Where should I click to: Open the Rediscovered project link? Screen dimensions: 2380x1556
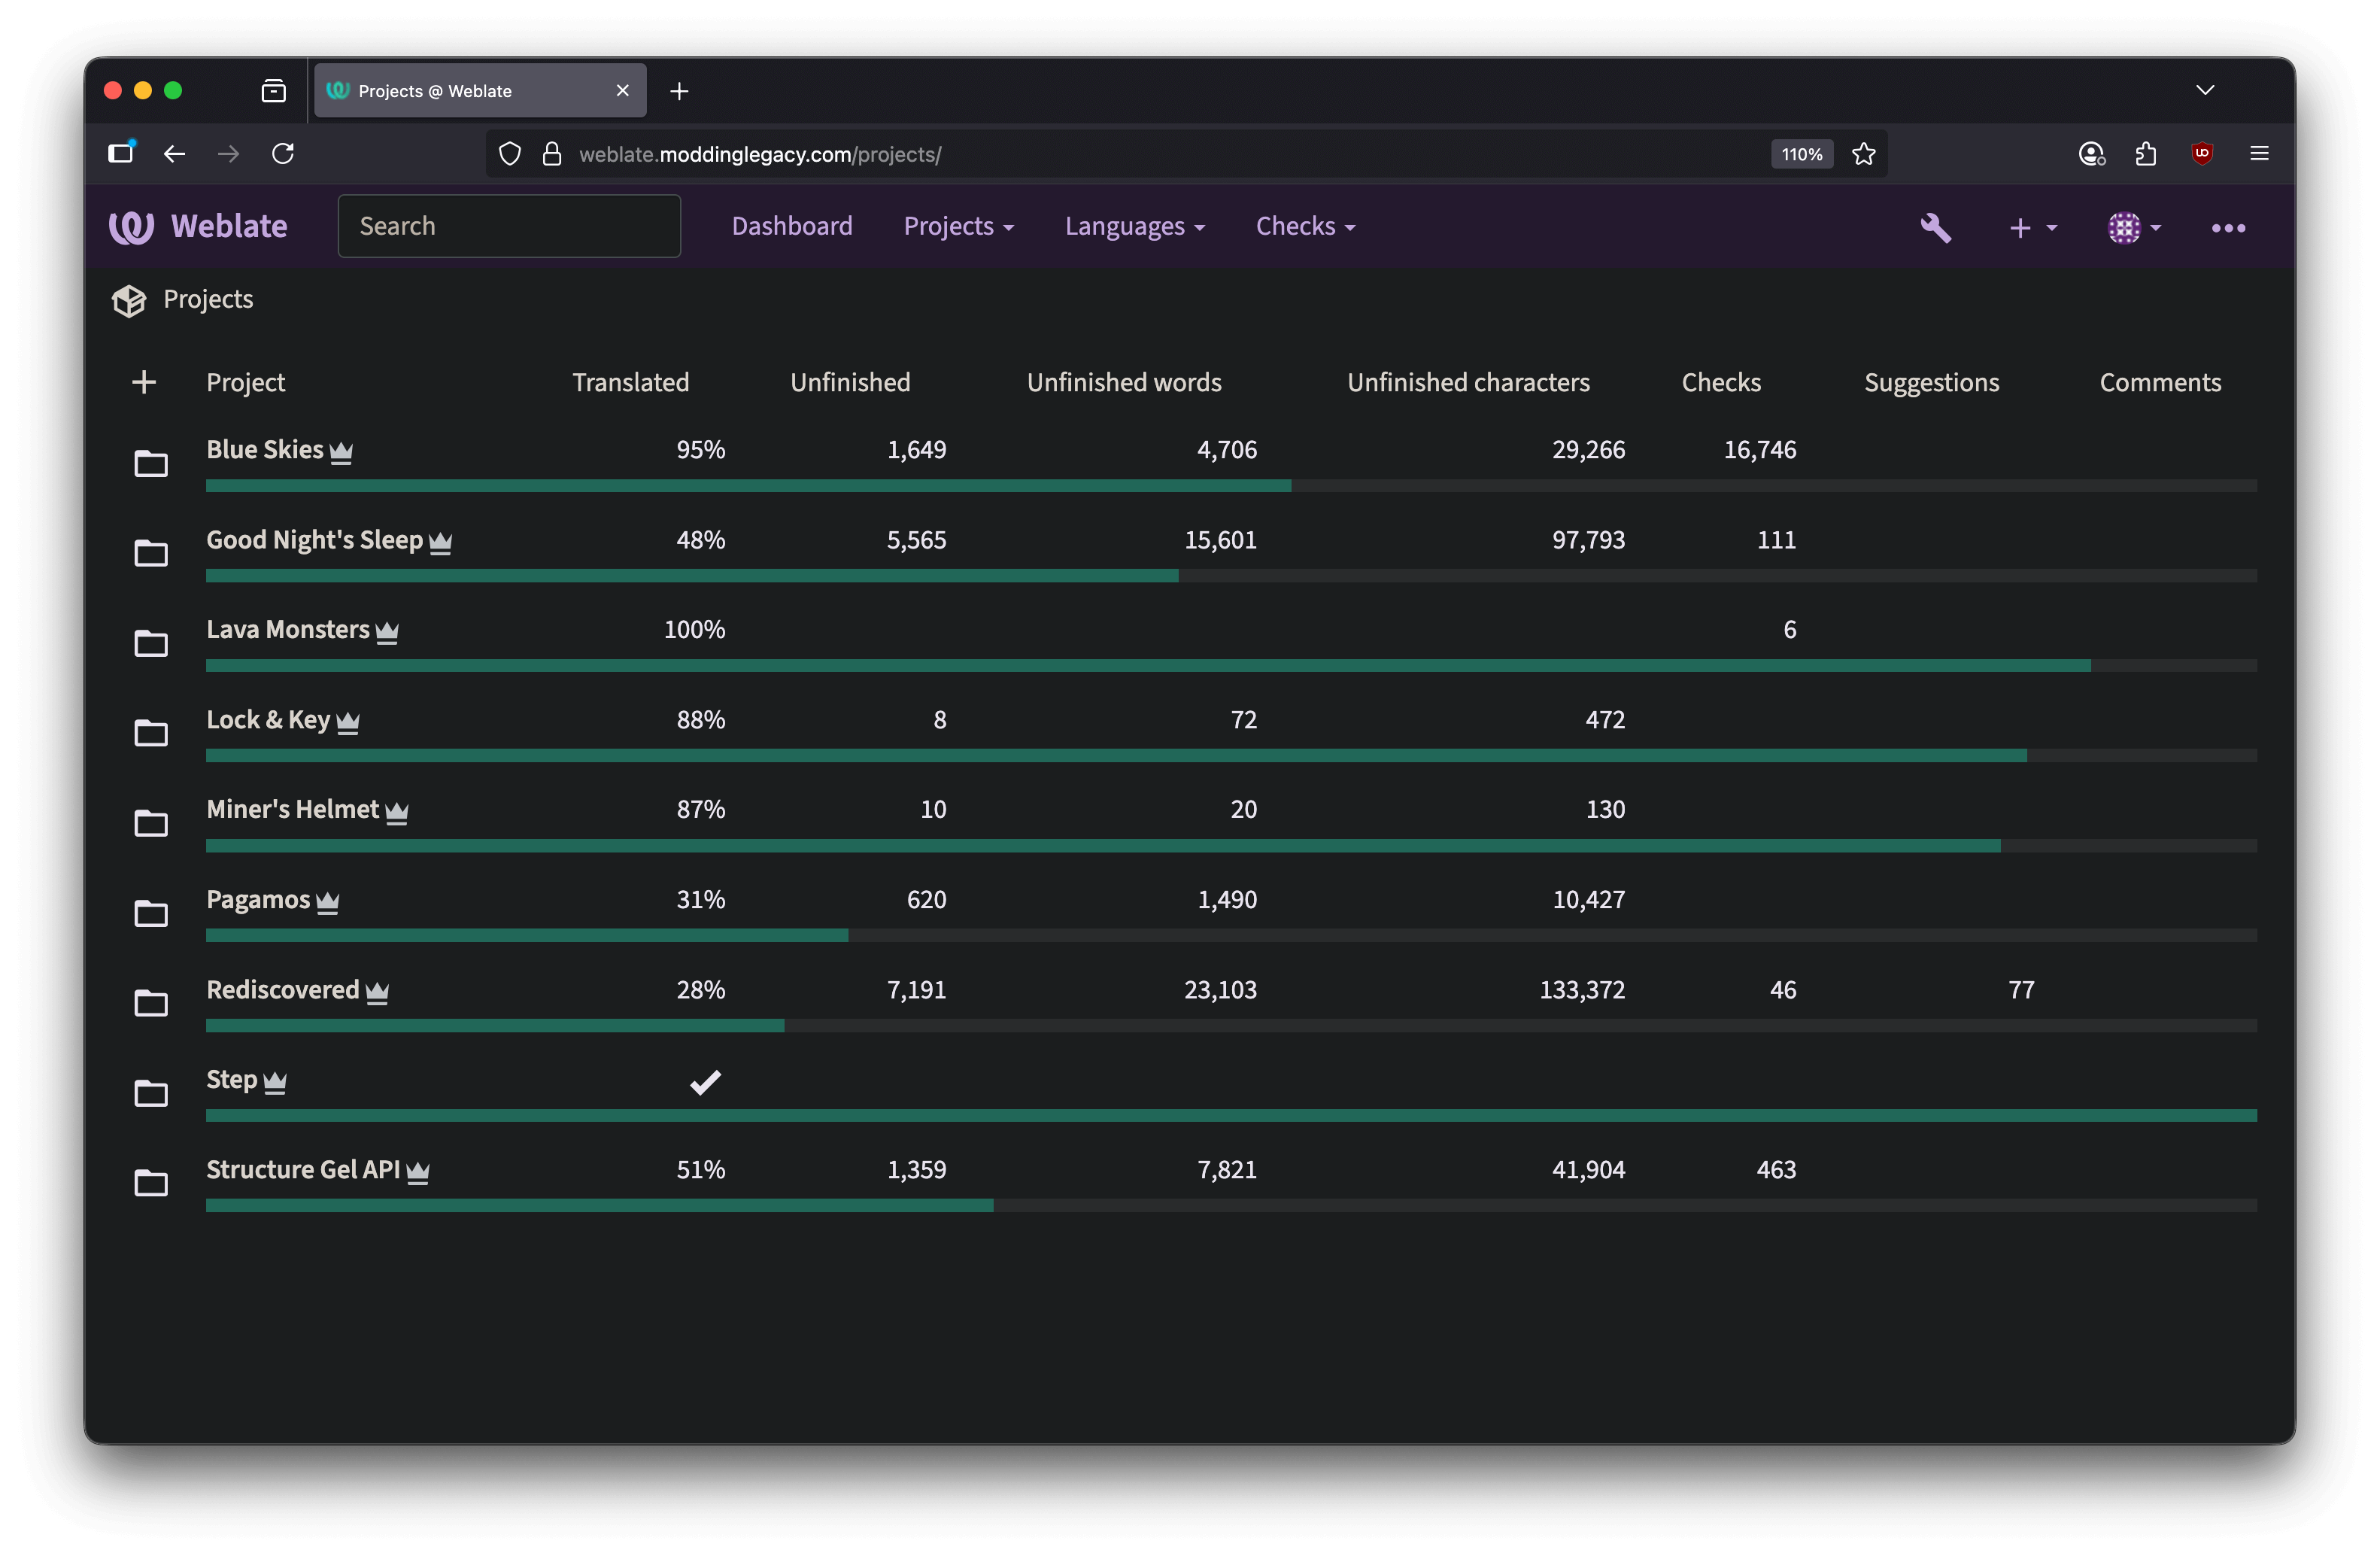[282, 989]
